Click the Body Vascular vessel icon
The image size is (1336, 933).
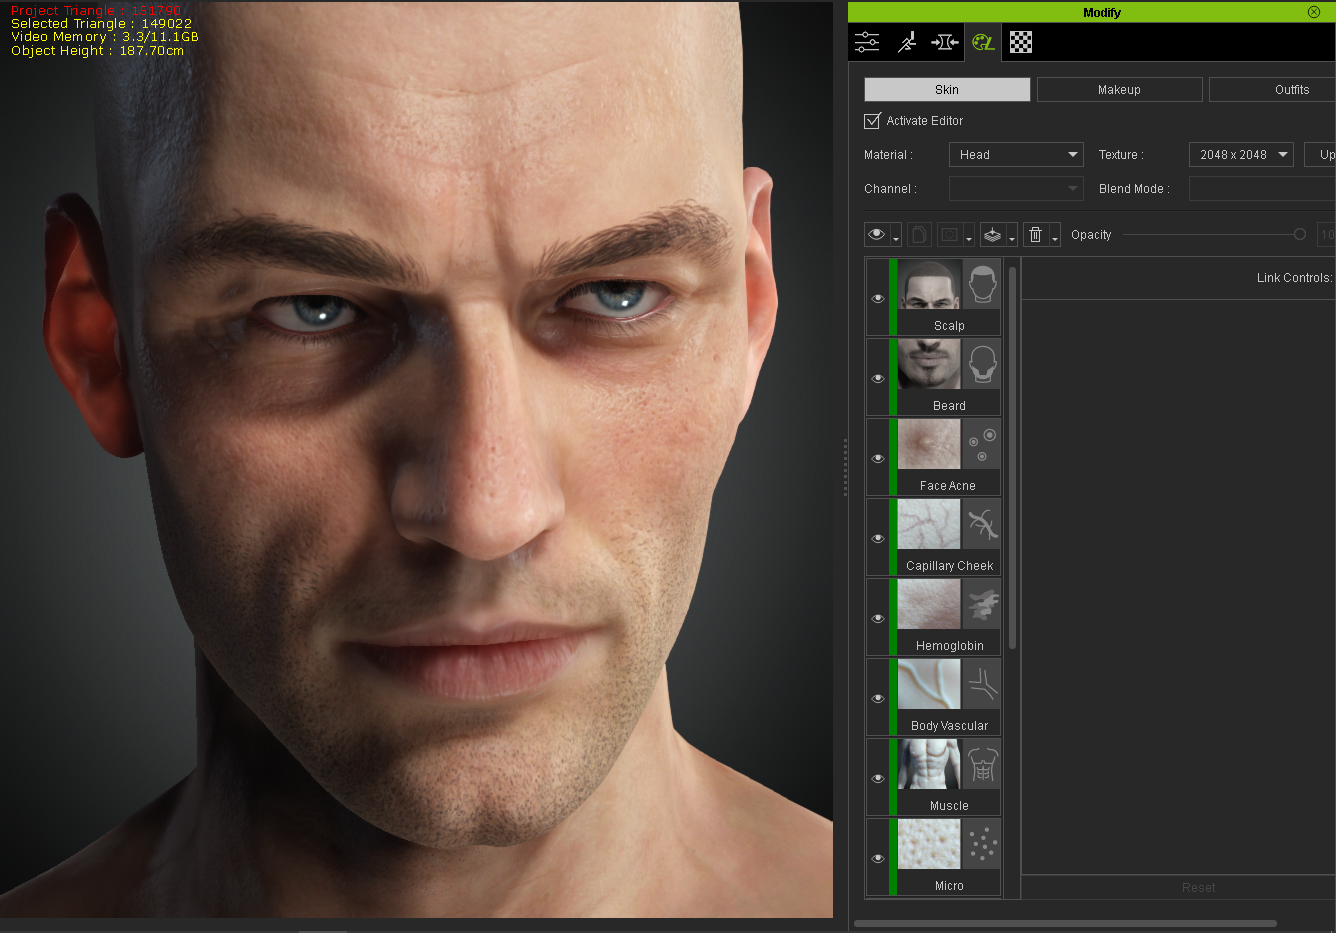tap(982, 684)
